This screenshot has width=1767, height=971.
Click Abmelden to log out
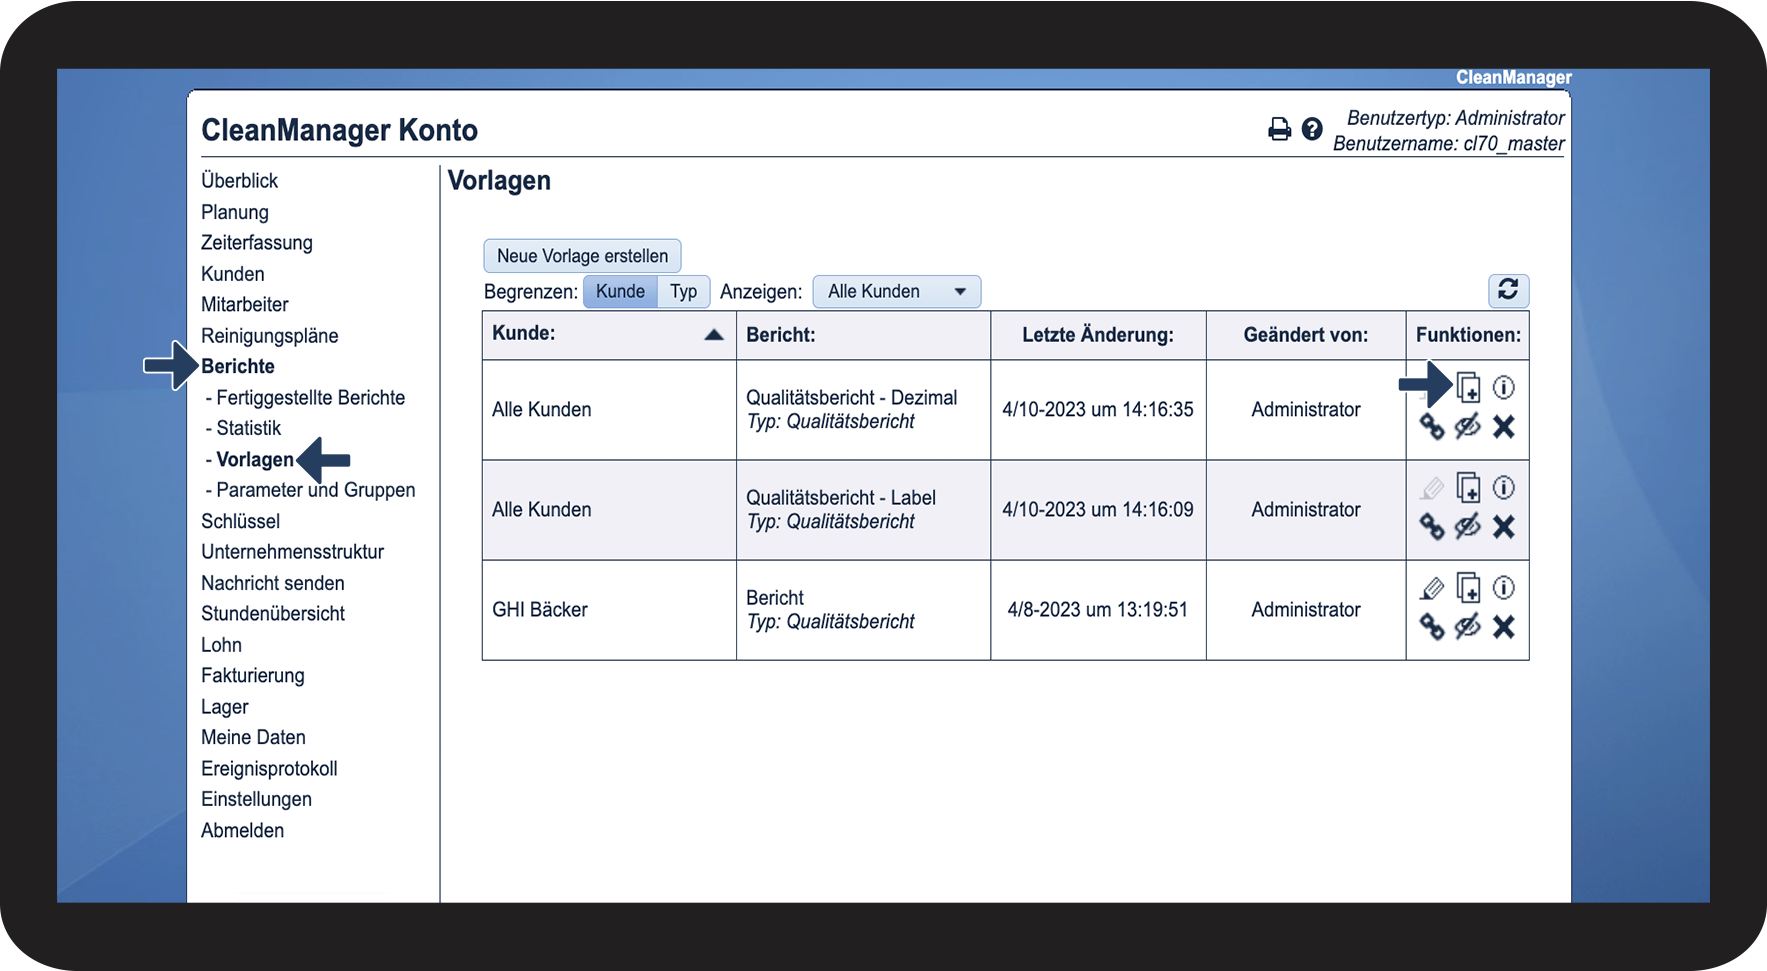242,831
